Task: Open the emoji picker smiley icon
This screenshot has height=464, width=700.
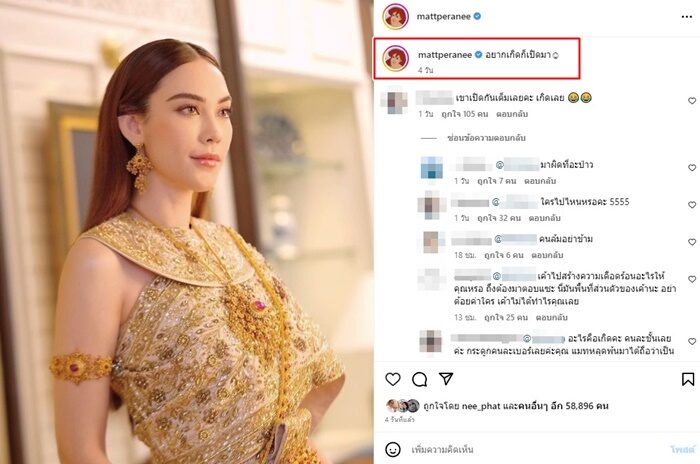Action: pyautogui.click(x=393, y=449)
